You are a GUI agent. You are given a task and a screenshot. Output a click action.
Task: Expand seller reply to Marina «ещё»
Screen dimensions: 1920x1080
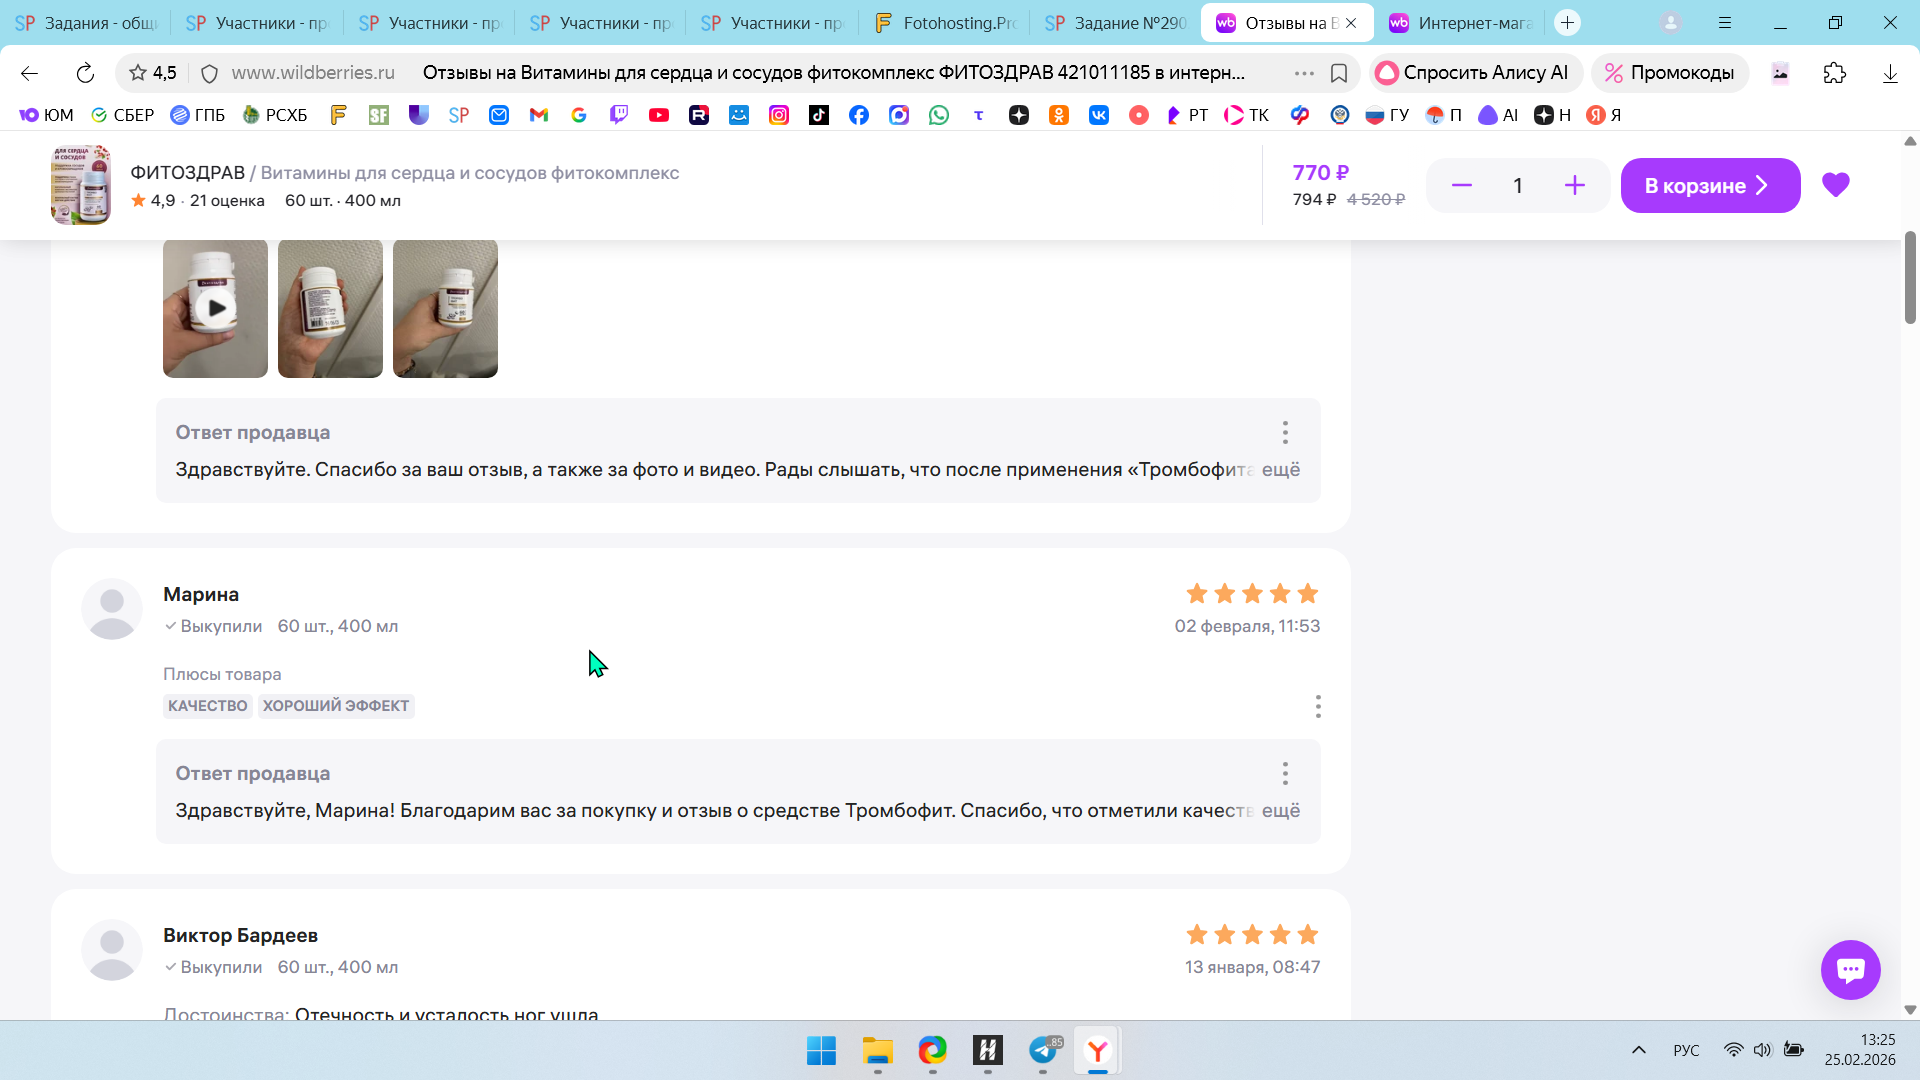(1280, 811)
